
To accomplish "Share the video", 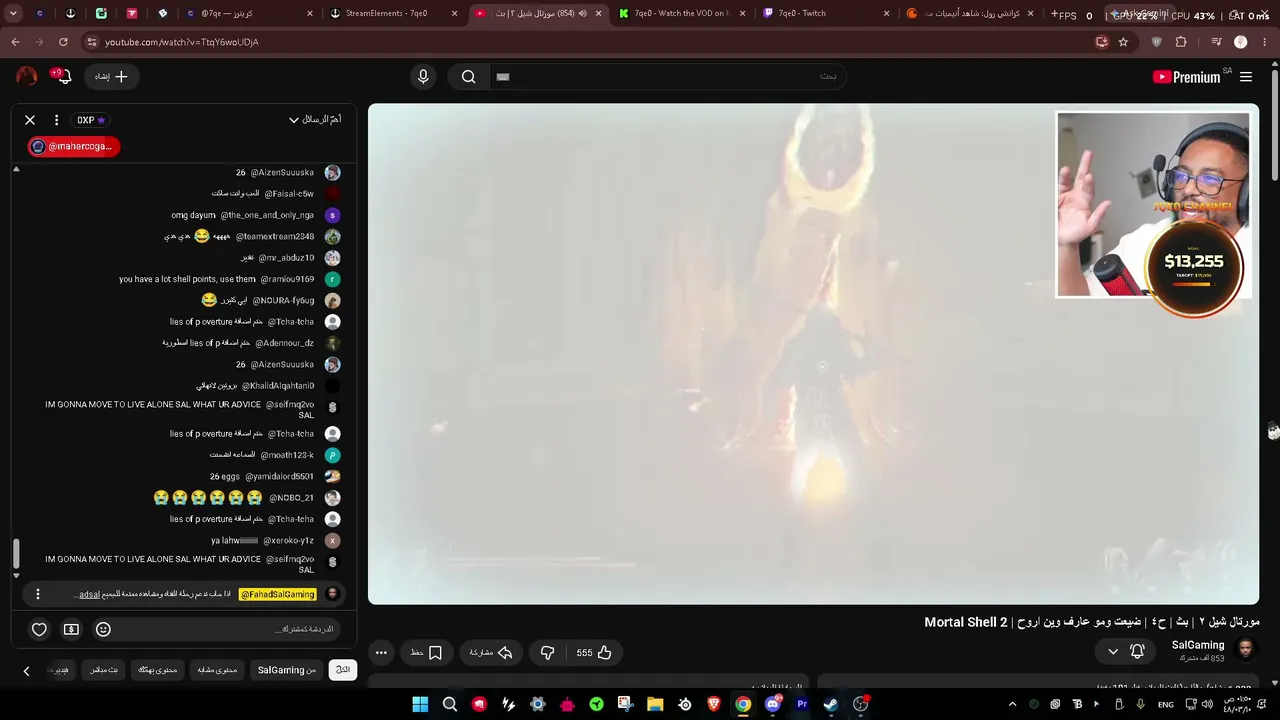I will click(x=491, y=653).
